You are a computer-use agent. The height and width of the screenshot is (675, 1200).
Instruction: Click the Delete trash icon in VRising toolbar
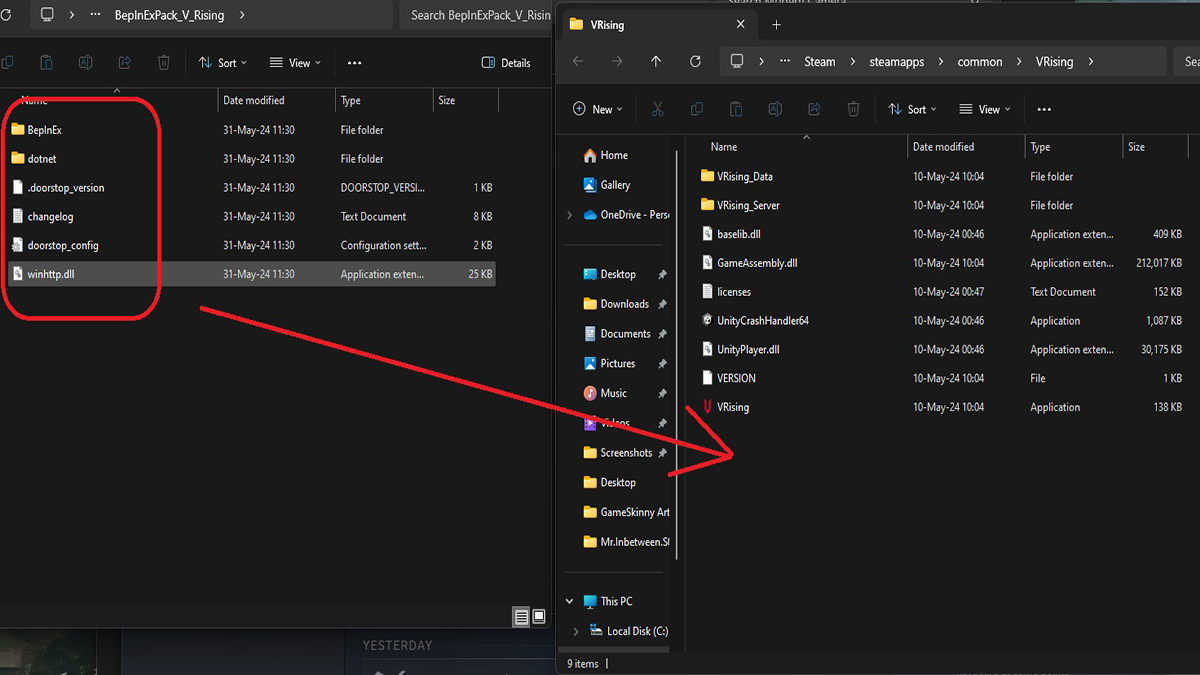853,109
